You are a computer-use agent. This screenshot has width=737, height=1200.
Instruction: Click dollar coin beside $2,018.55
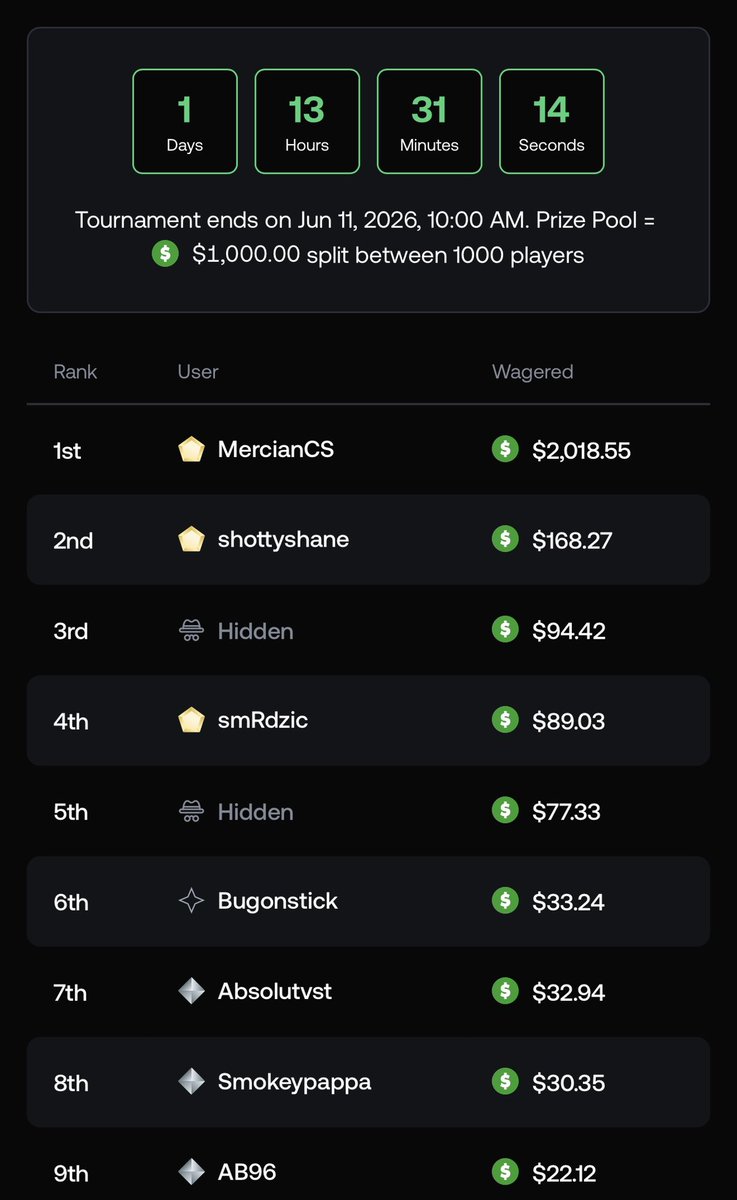pyautogui.click(x=506, y=449)
